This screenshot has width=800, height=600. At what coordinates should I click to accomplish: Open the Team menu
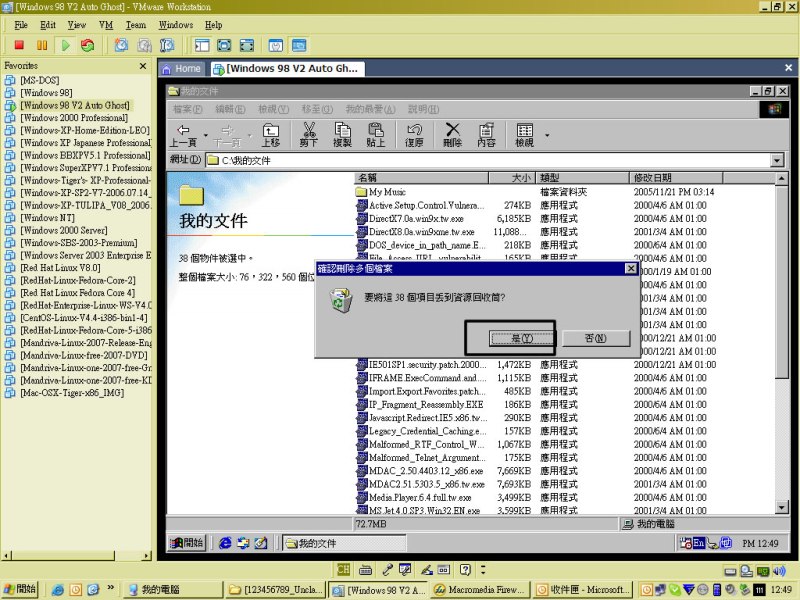click(136, 25)
